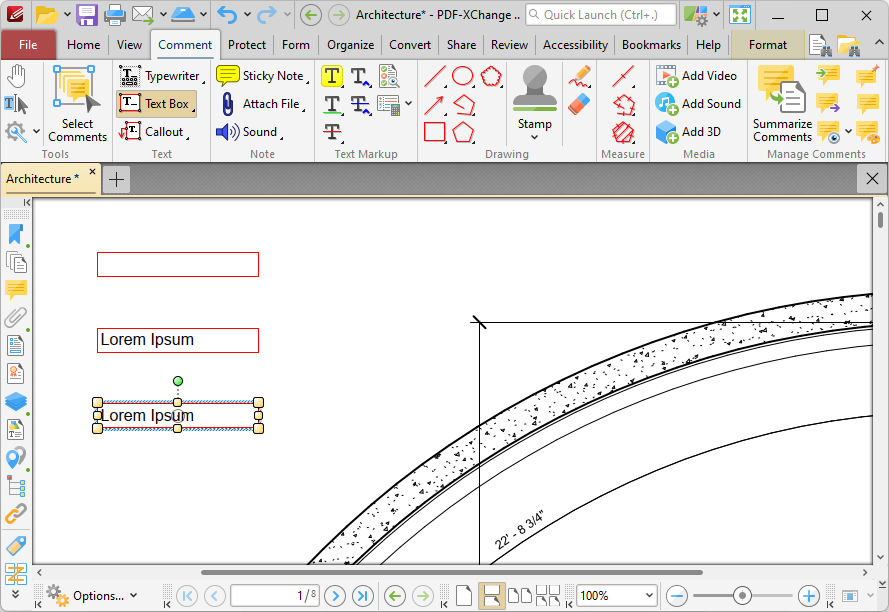The height and width of the screenshot is (612, 889).
Task: Click Add 3D
Action: 688,132
